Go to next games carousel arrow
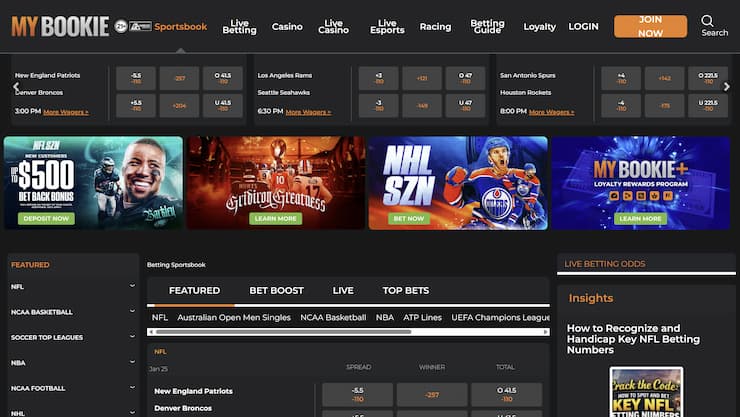Viewport: 740px width, 417px height. point(727,87)
